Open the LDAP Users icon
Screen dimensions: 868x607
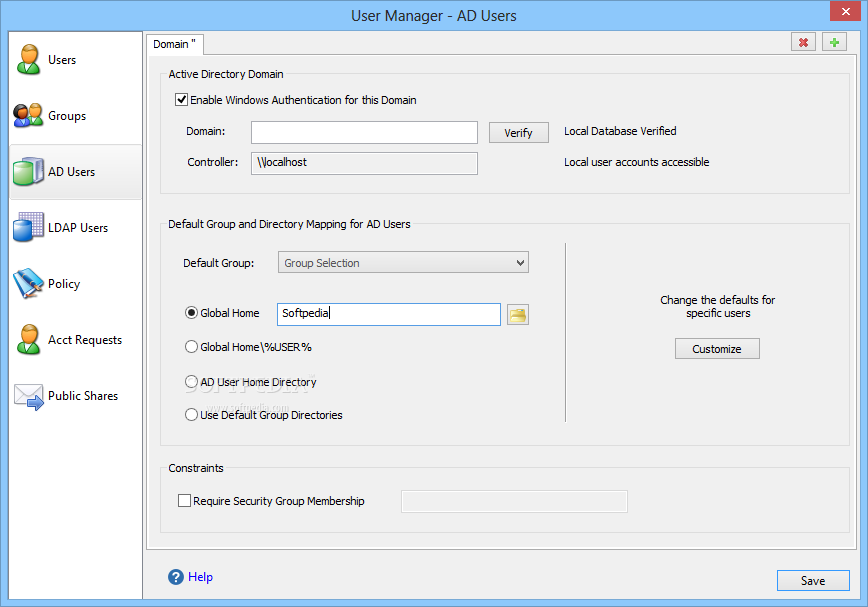[x=28, y=227]
